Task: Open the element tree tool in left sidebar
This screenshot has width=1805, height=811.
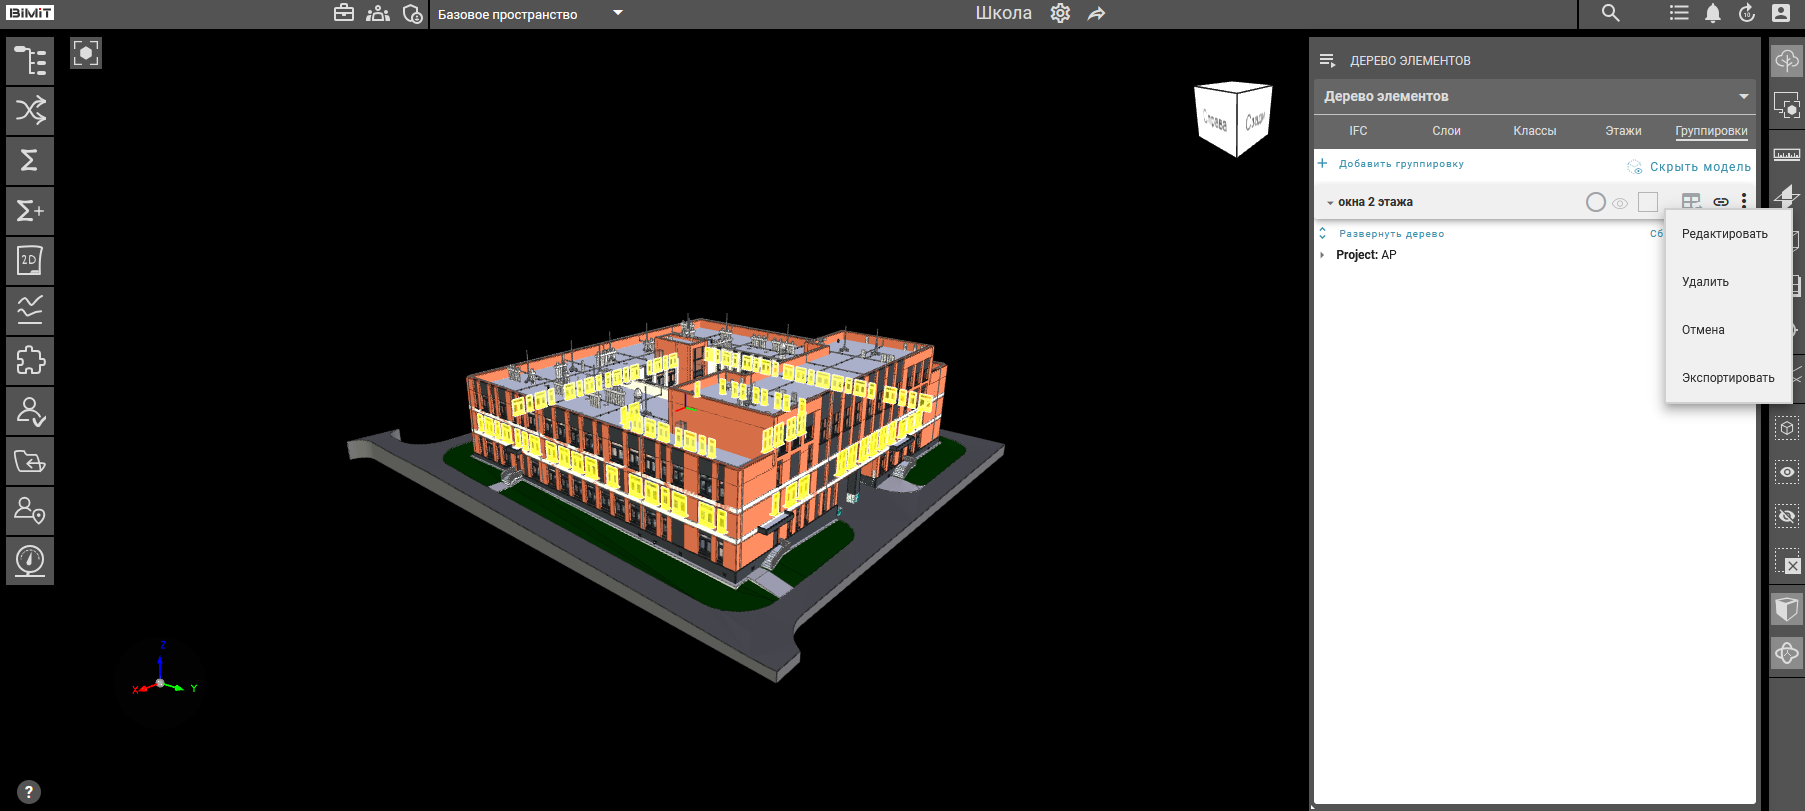Action: [30, 61]
